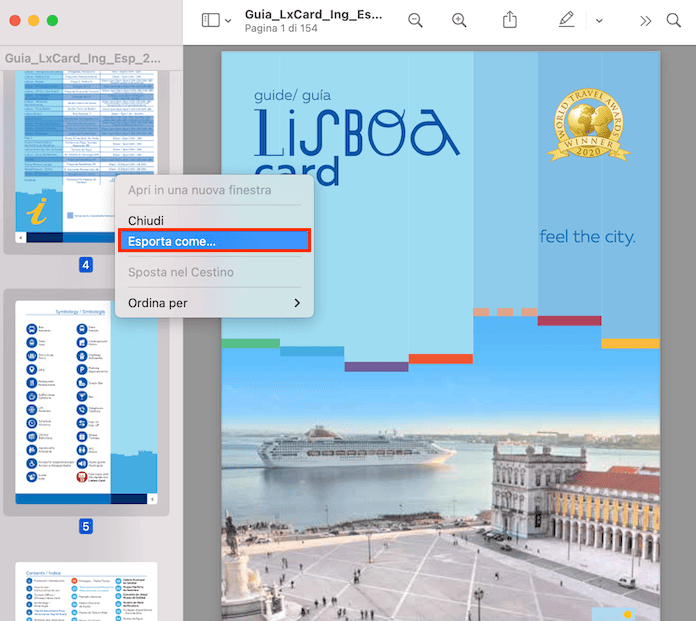This screenshot has height=621, width=696.
Task: Click the 'Pagina 1 di 154' label
Action: [x=281, y=28]
